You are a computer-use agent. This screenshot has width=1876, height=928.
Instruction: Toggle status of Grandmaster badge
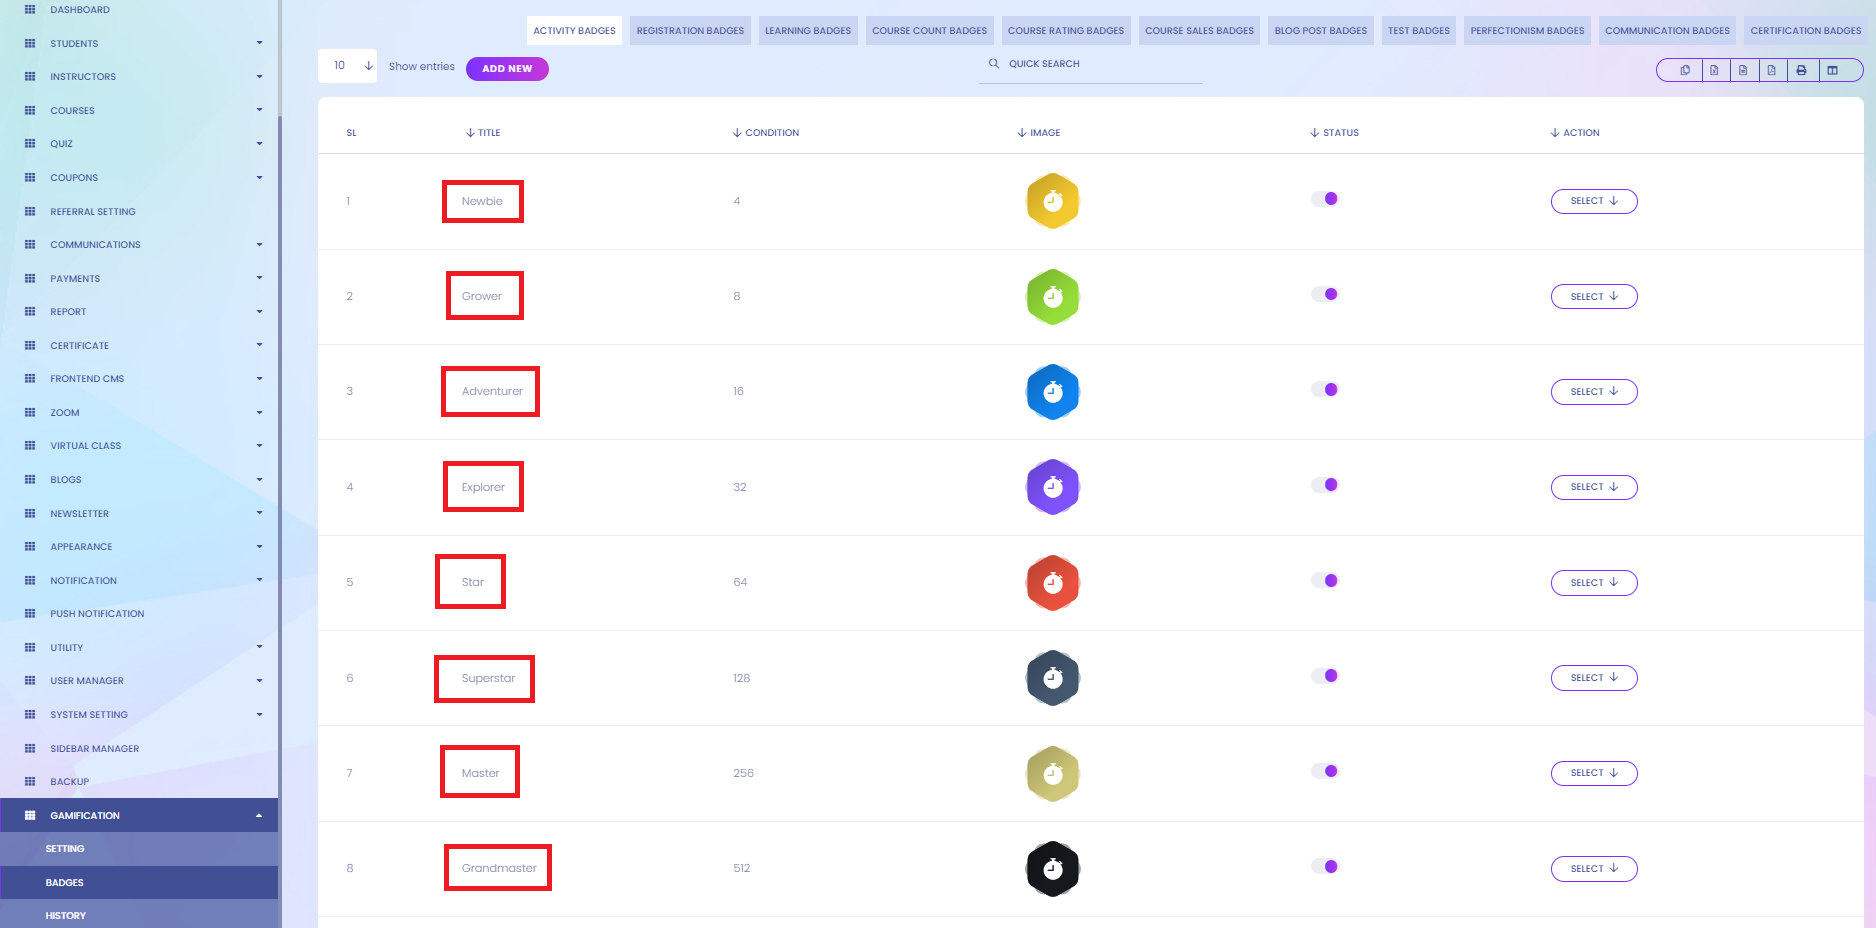click(x=1325, y=866)
